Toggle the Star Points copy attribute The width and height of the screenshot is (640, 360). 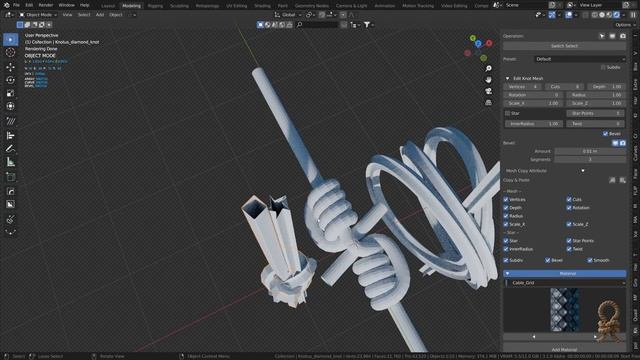pyautogui.click(x=569, y=241)
